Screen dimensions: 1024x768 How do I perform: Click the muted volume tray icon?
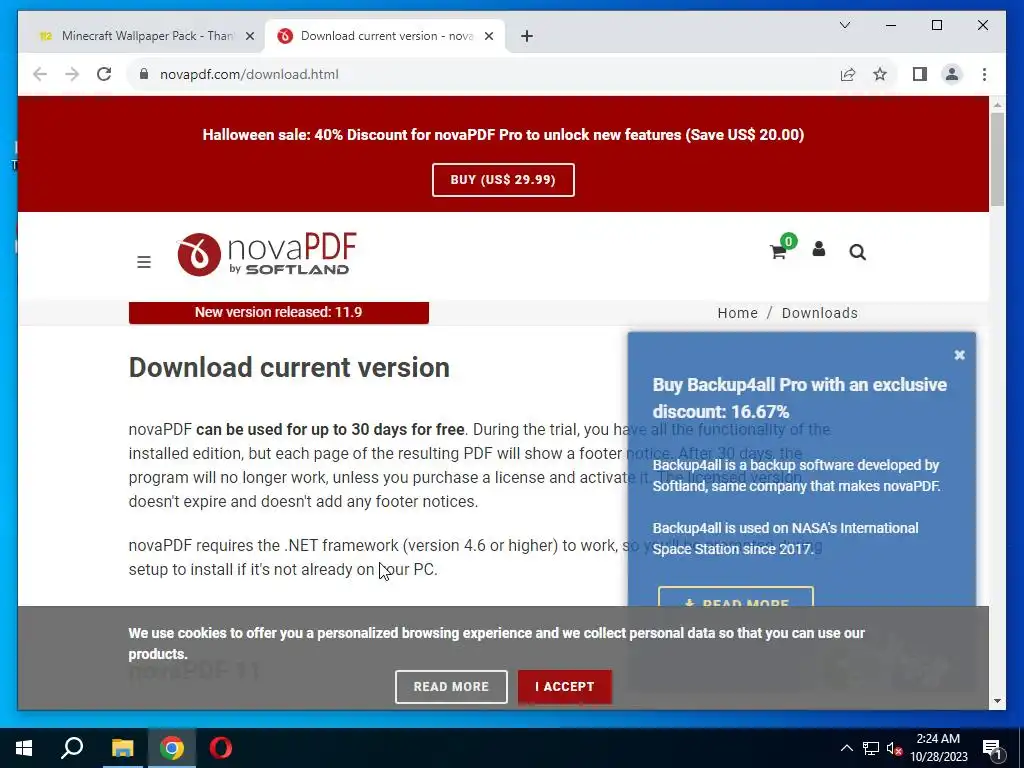894,748
